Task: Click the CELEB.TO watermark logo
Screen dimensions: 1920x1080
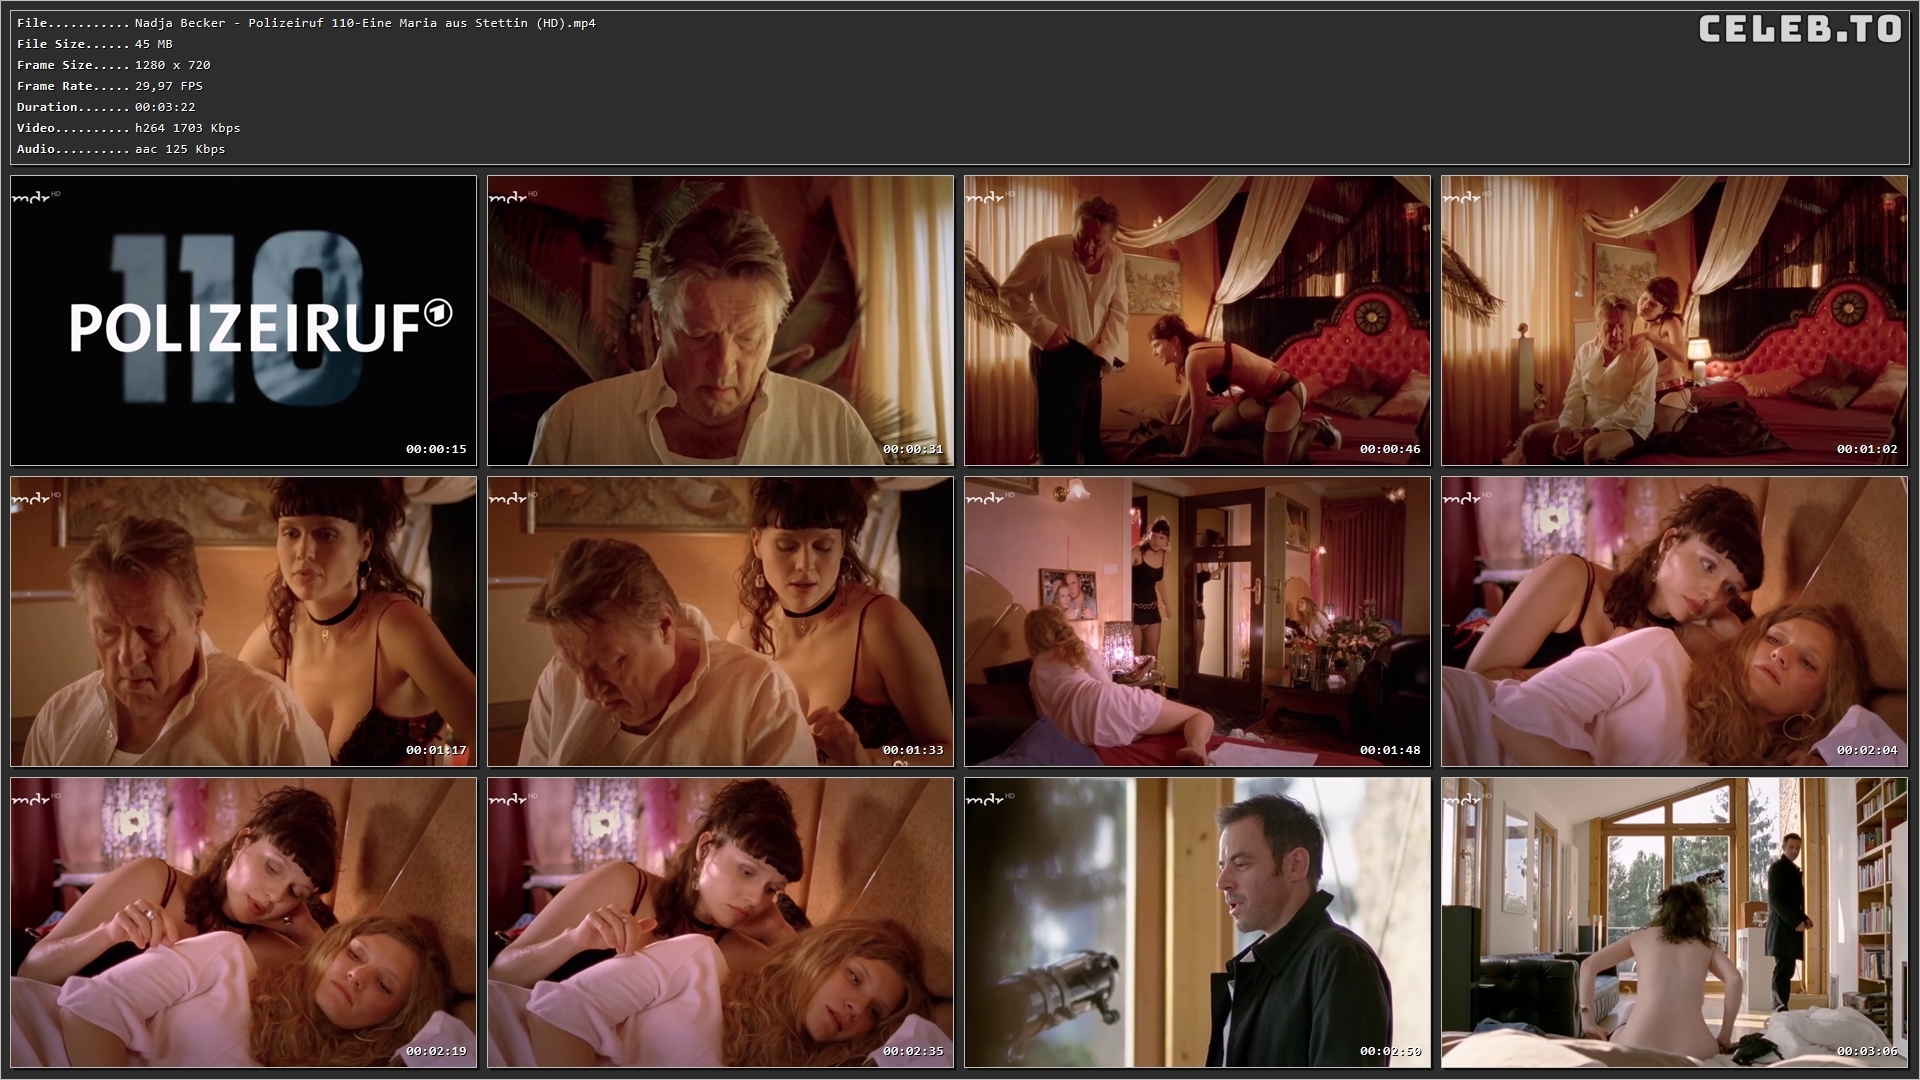Action: (1799, 29)
